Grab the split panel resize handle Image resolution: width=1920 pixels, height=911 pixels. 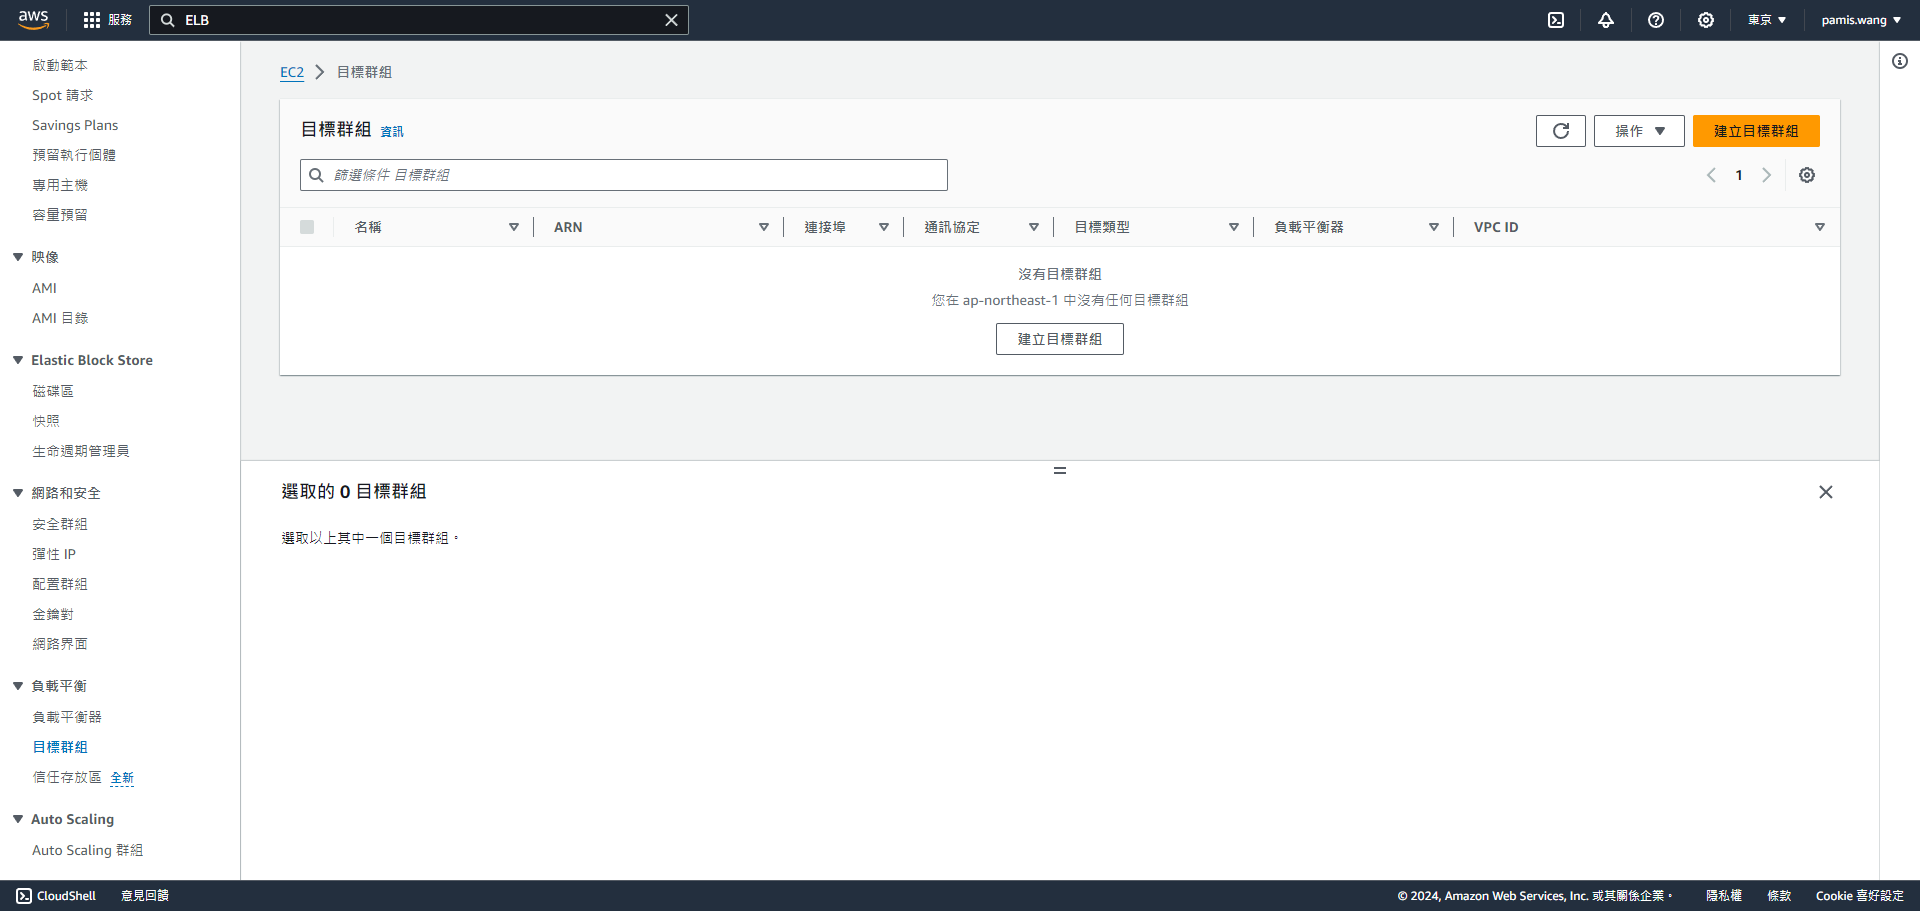tap(1060, 470)
